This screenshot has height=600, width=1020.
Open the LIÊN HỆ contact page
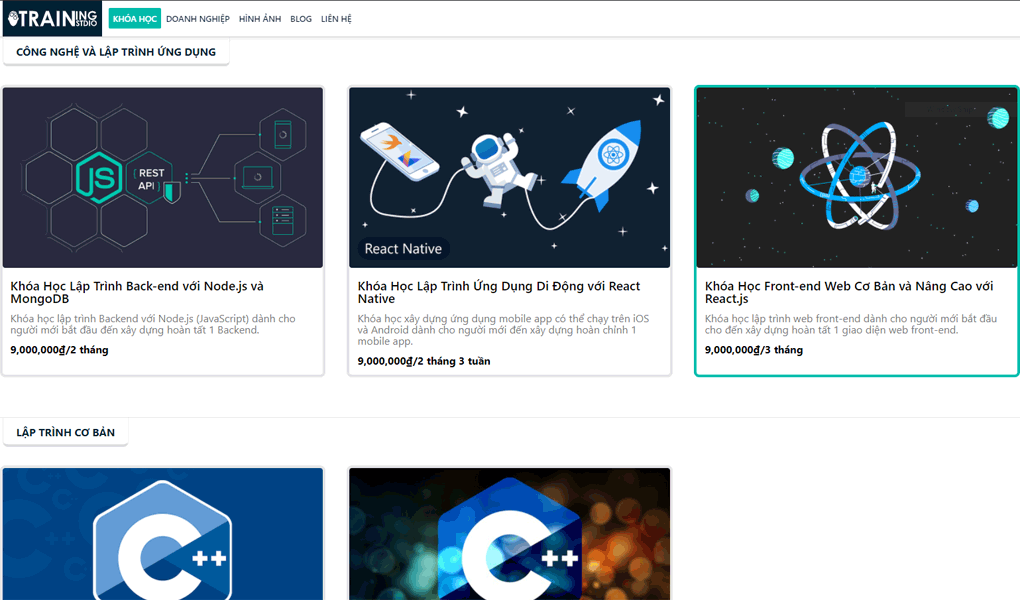click(x=336, y=19)
